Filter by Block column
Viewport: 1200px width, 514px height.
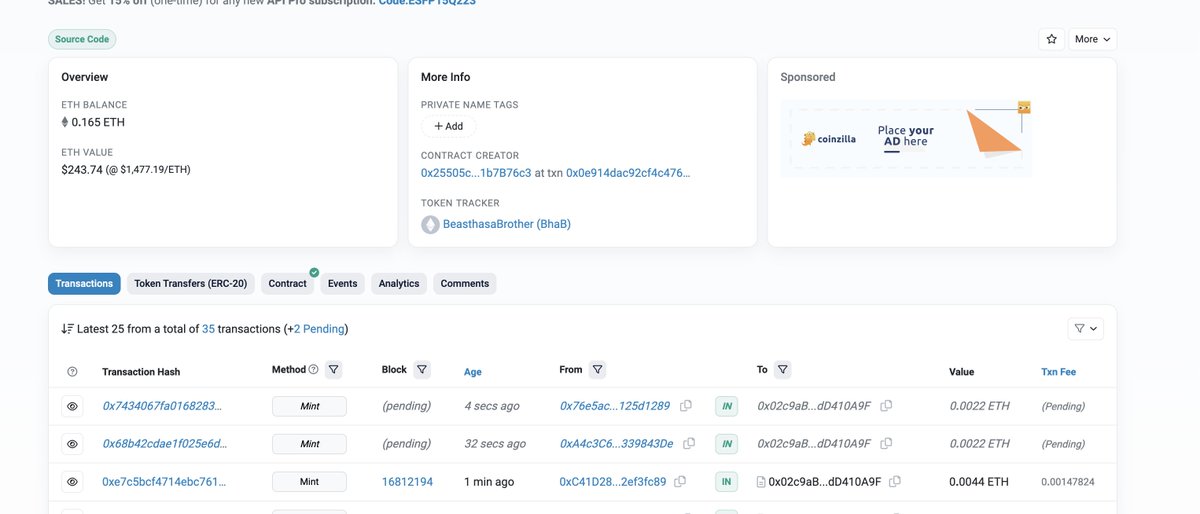(422, 370)
